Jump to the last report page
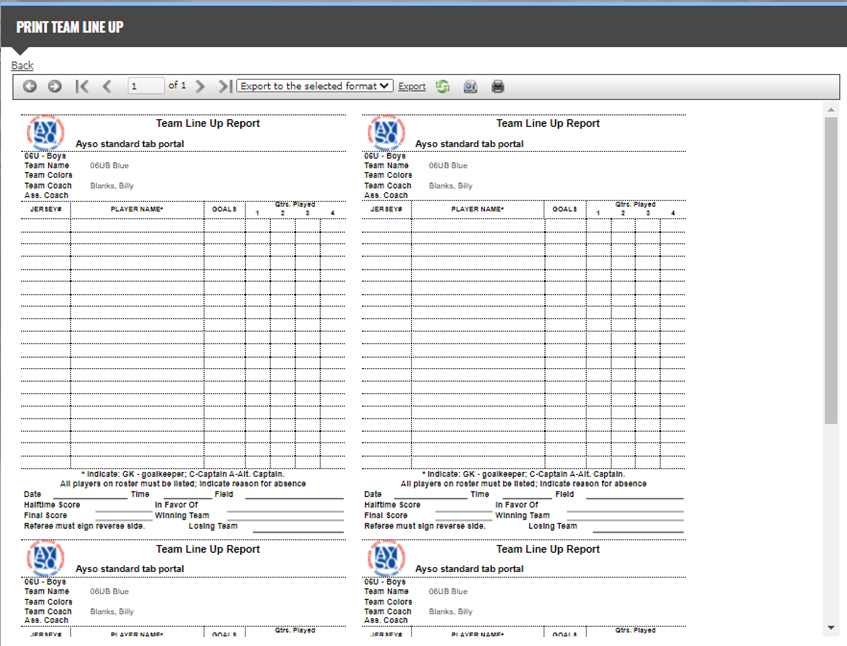The height and width of the screenshot is (646, 847). (225, 87)
